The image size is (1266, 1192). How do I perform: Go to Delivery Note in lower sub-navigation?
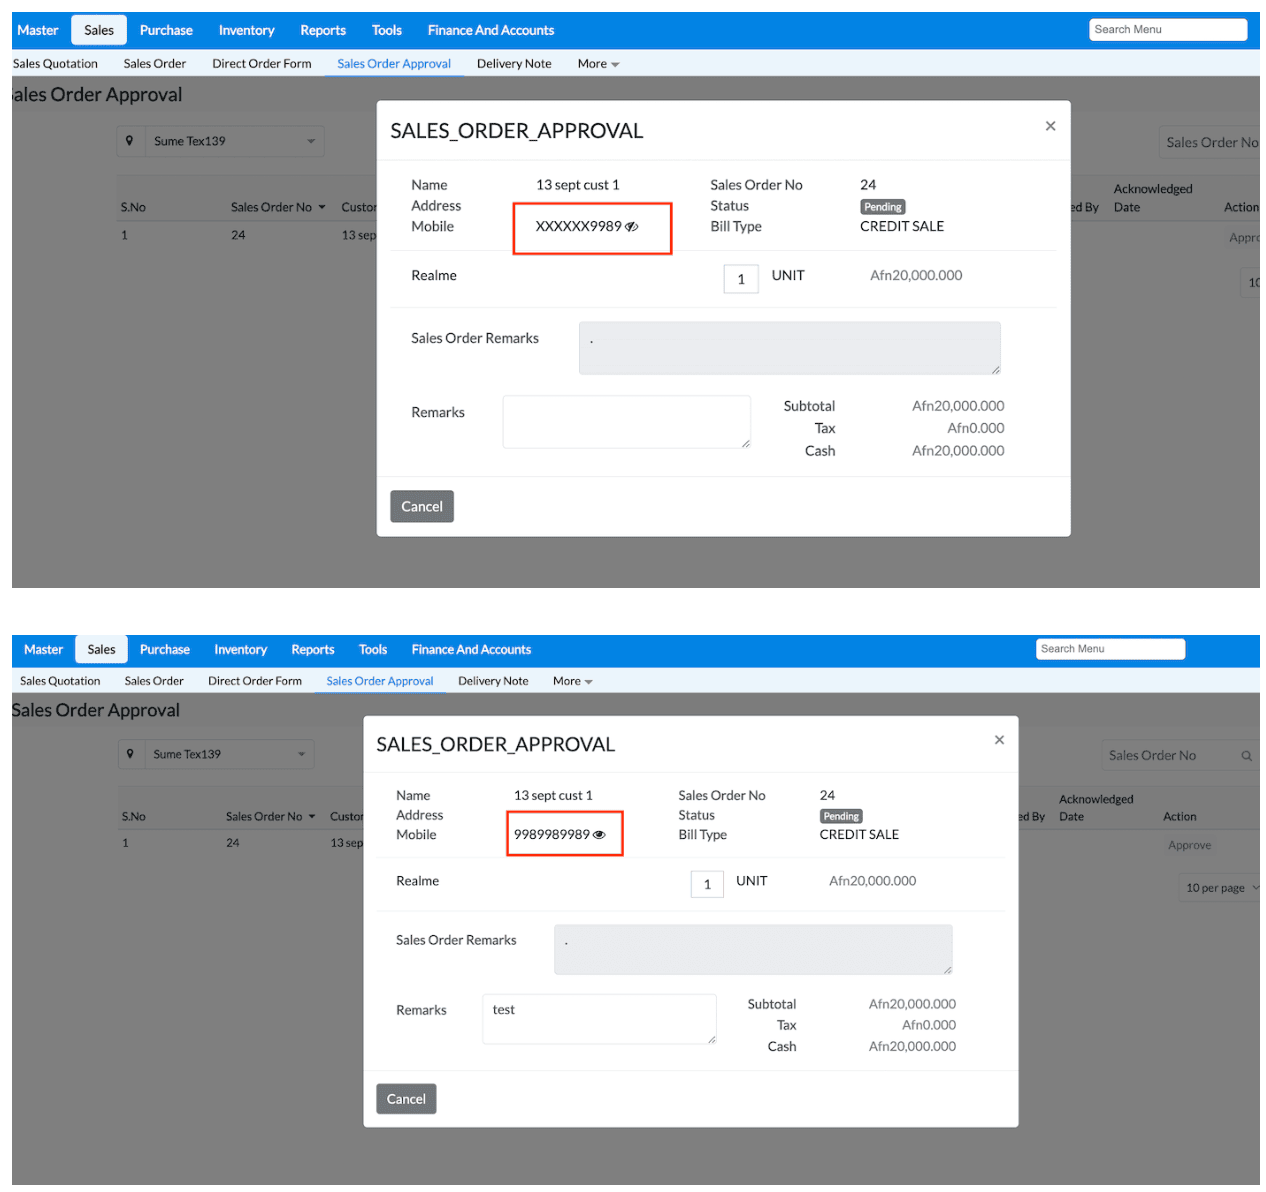[493, 681]
